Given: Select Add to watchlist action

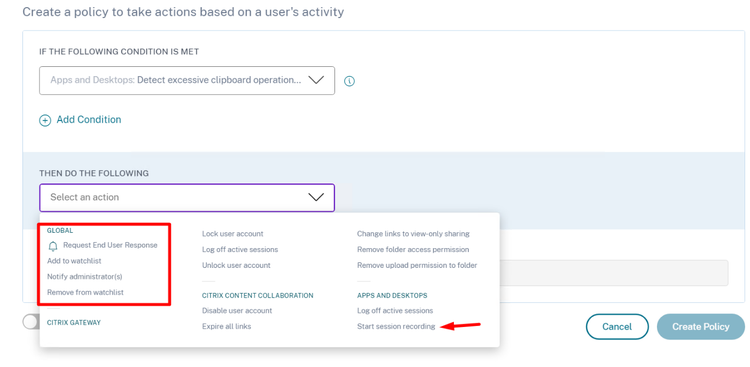Looking at the screenshot, I should coord(74,261).
